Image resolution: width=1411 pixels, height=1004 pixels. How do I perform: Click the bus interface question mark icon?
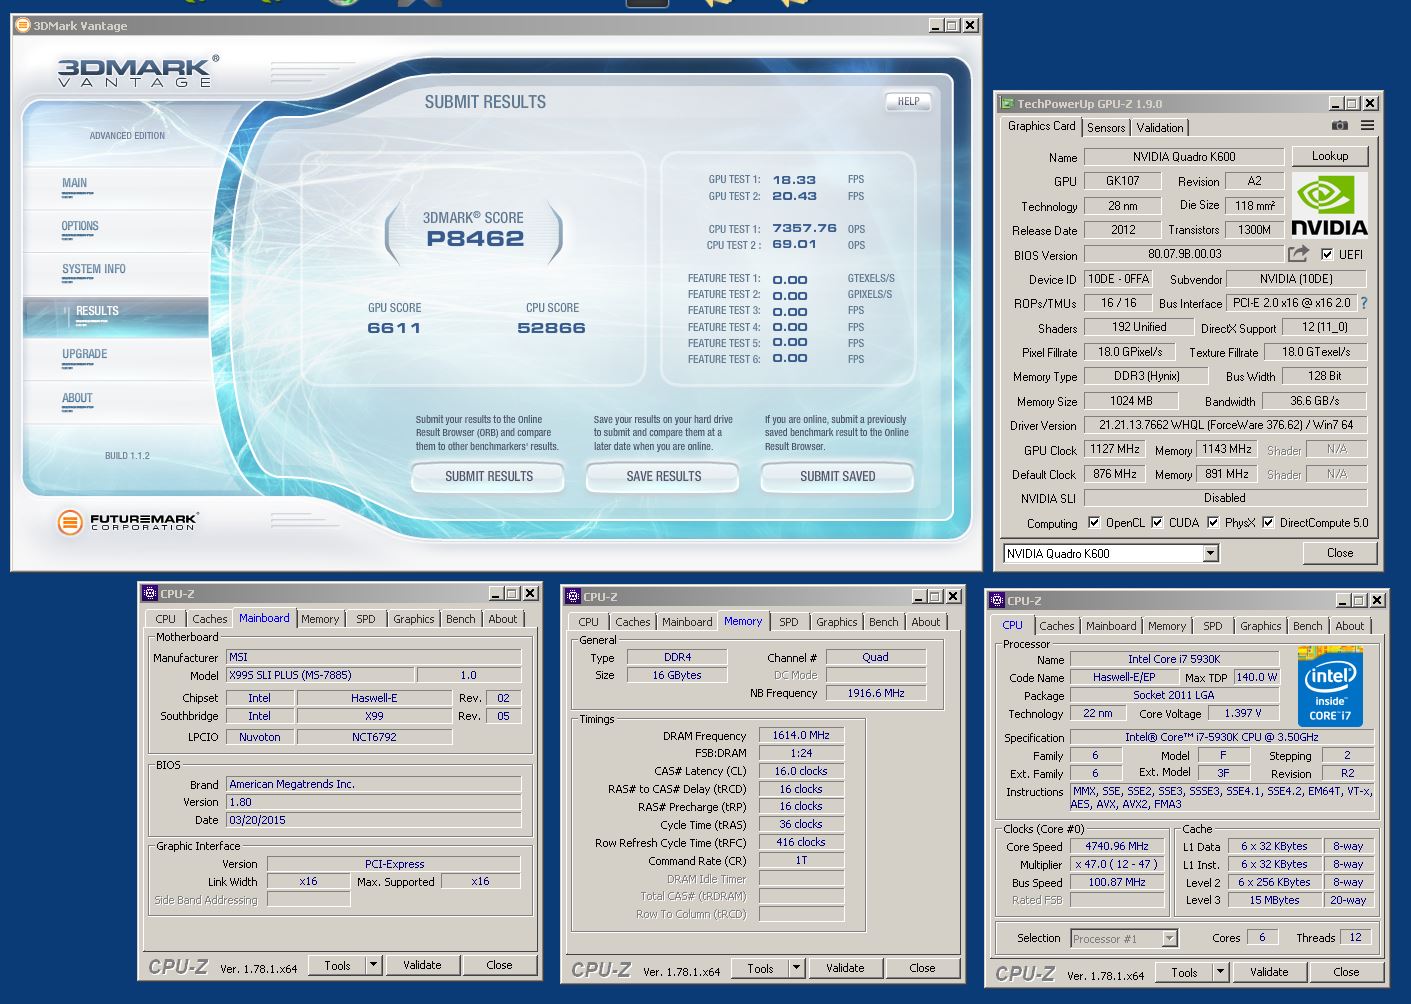tap(1363, 303)
